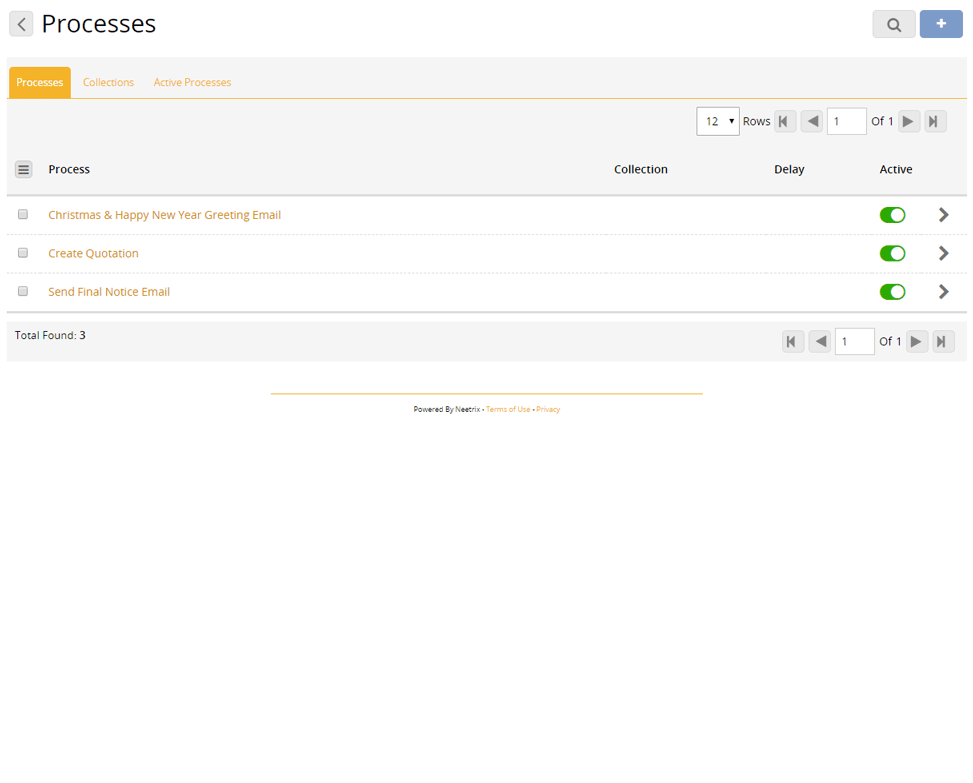Open Christmas & Happy New Year Greeting Email
The height and width of the screenshot is (783, 973).
pyautogui.click(x=164, y=215)
